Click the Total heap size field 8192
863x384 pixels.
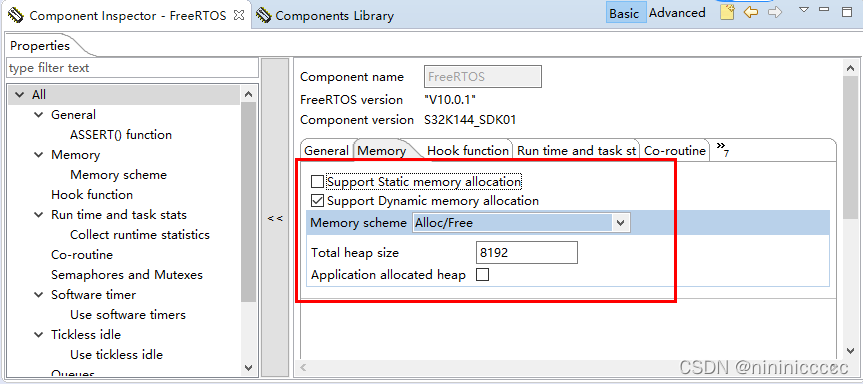526,253
